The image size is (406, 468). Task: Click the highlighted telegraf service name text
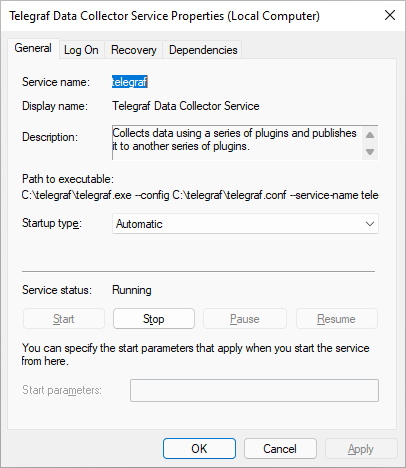(x=130, y=82)
